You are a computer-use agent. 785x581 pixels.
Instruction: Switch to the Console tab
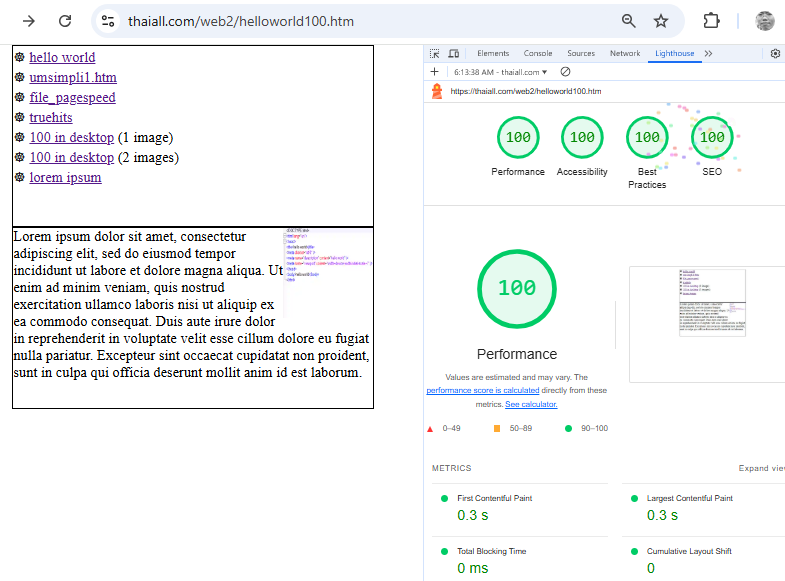[538, 54]
